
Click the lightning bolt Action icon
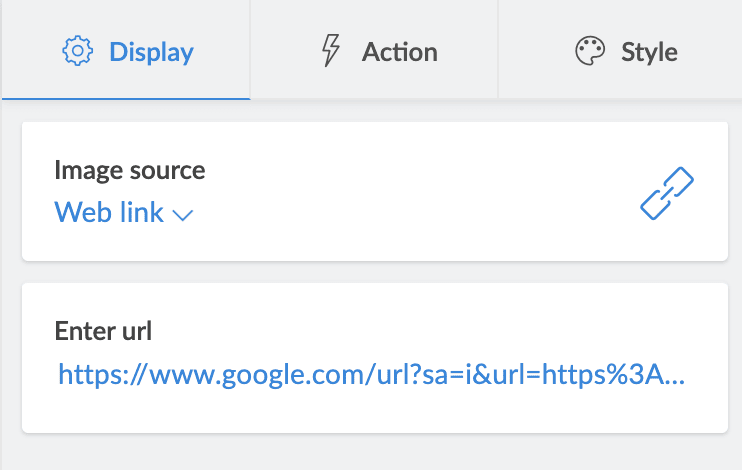330,51
